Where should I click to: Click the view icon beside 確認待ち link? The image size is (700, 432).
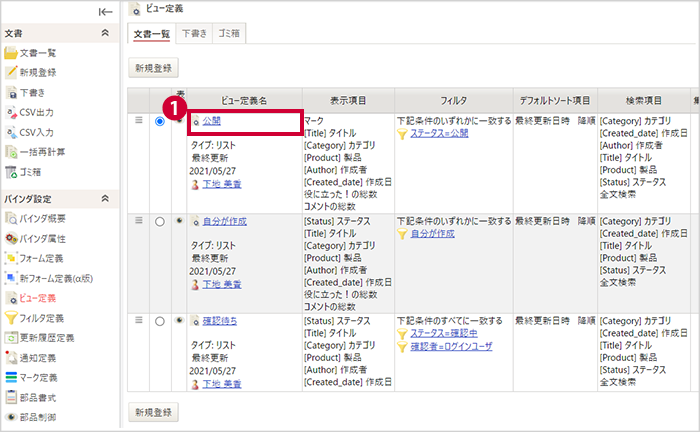coord(196,321)
